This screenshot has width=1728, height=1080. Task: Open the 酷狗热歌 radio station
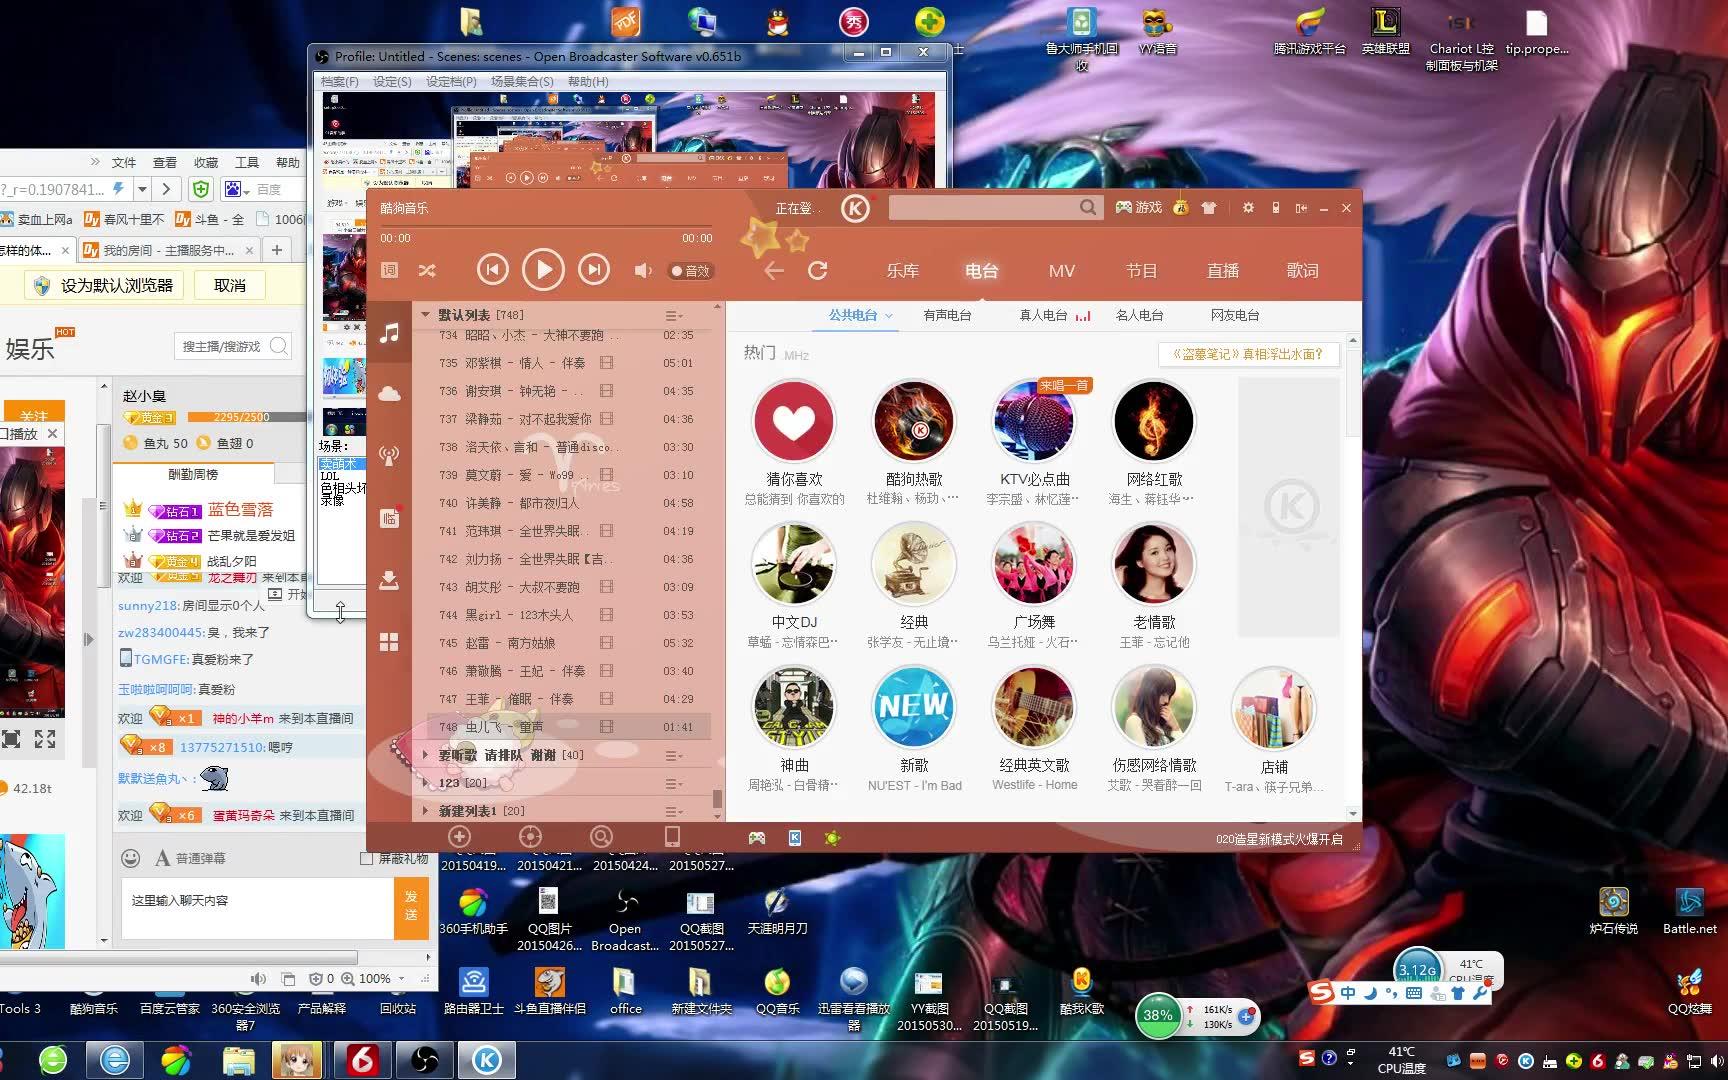pyautogui.click(x=913, y=422)
